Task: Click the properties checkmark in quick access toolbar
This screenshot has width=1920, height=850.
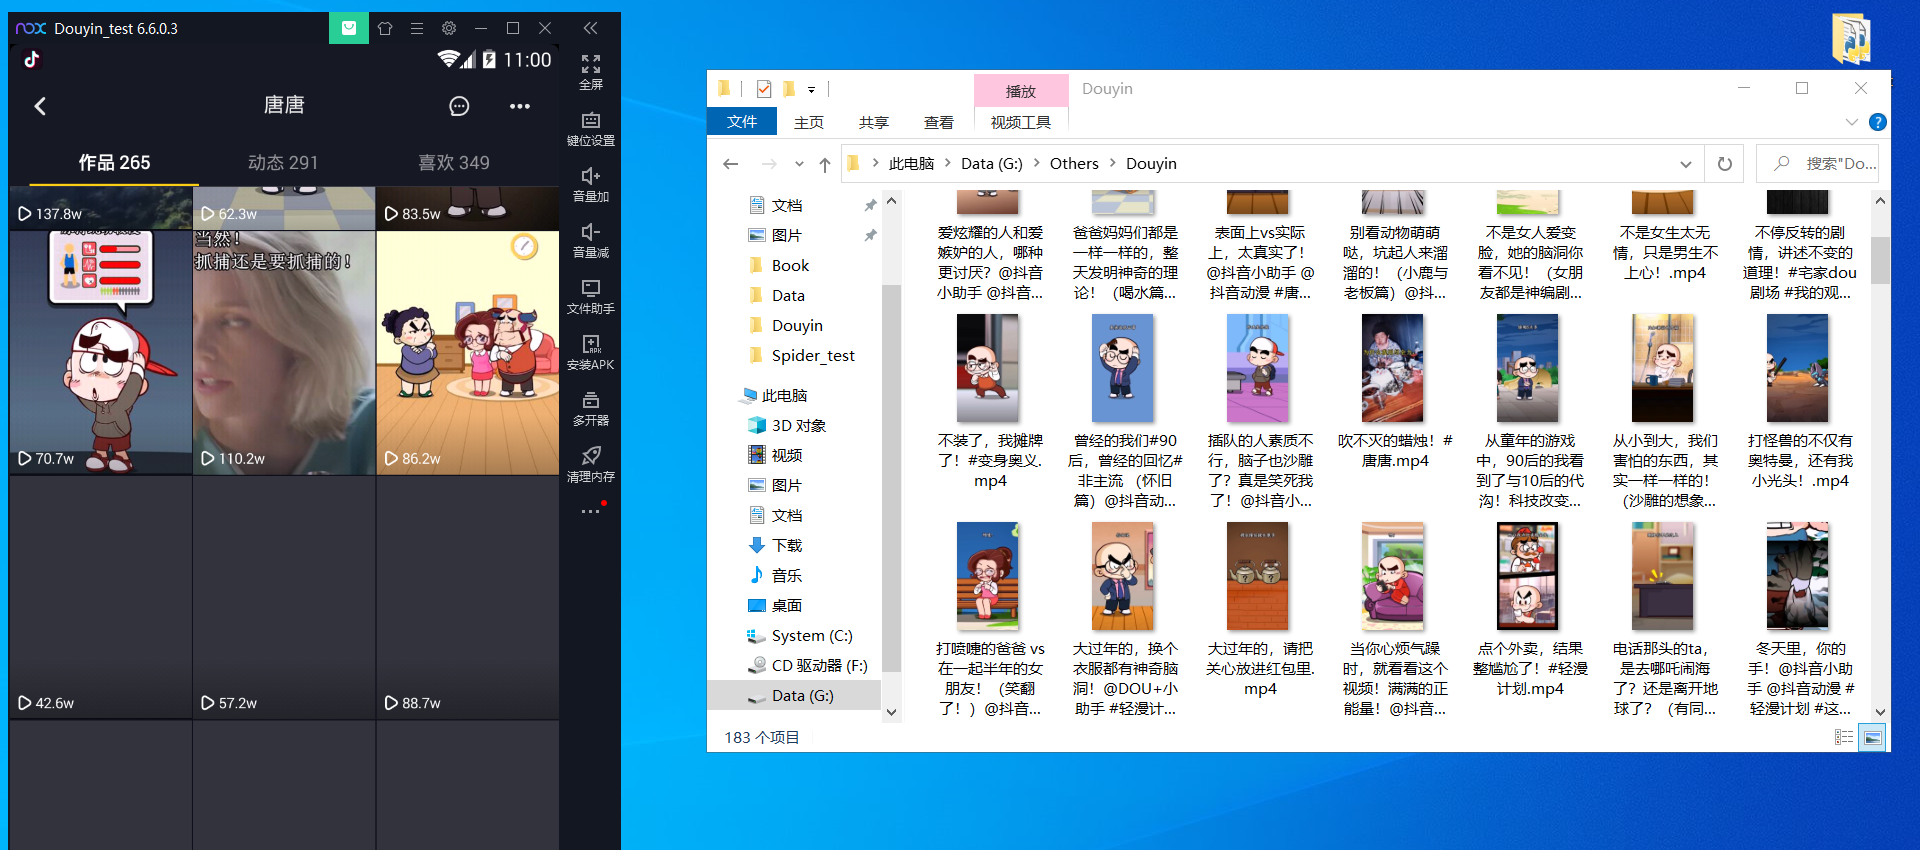Action: [x=764, y=89]
